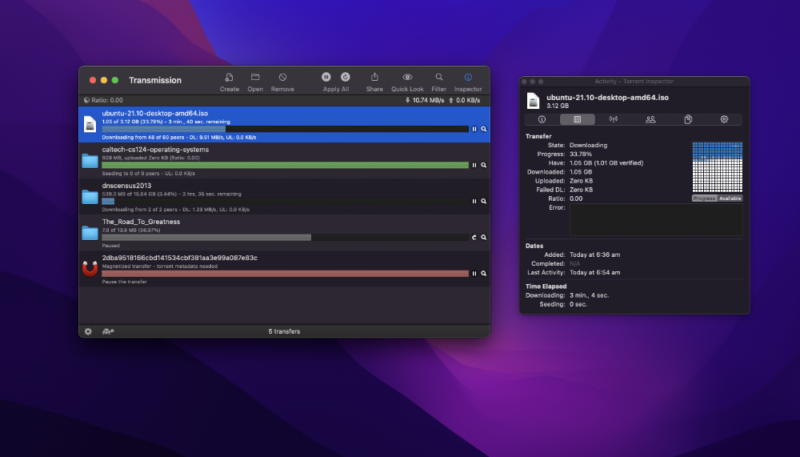Open the Files inspector tab
The height and width of the screenshot is (457, 800).
click(688, 119)
